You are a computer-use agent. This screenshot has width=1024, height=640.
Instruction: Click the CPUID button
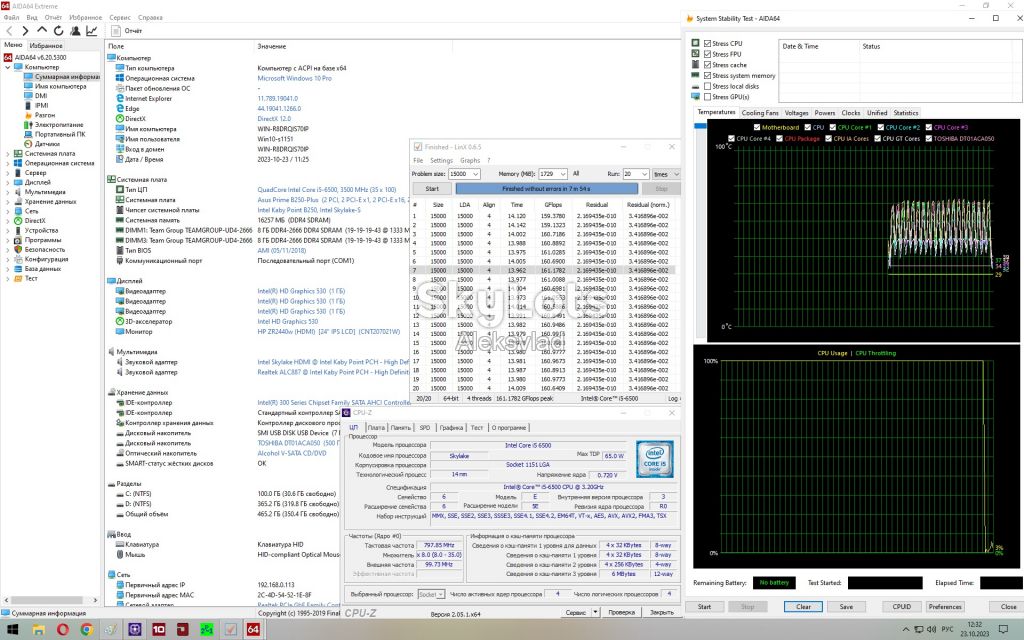pos(902,607)
